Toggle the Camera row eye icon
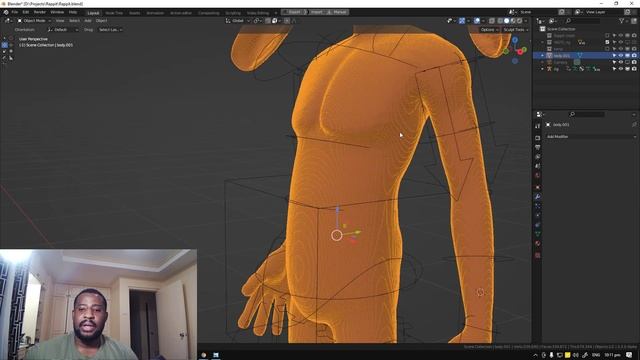This screenshot has height=360, width=640. tap(621, 62)
